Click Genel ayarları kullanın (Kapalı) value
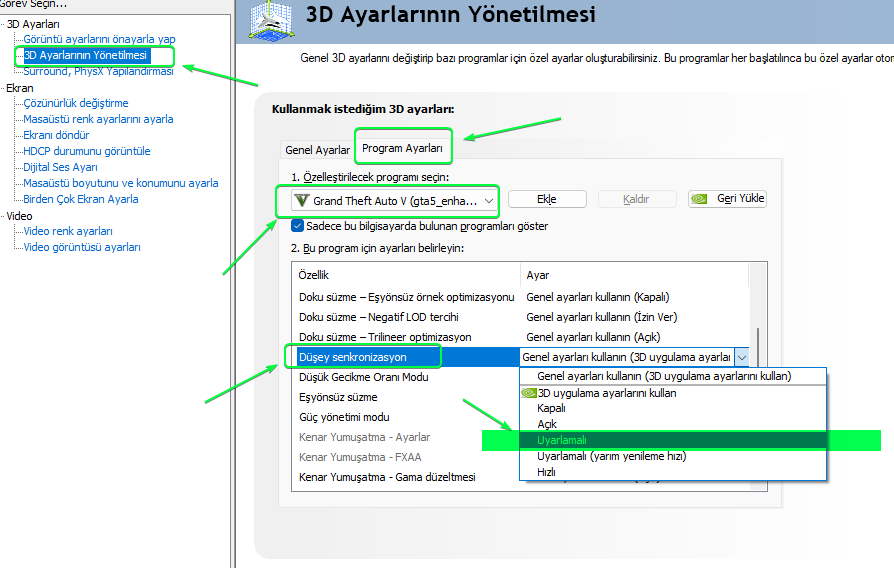This screenshot has height=568, width=894. [598, 297]
